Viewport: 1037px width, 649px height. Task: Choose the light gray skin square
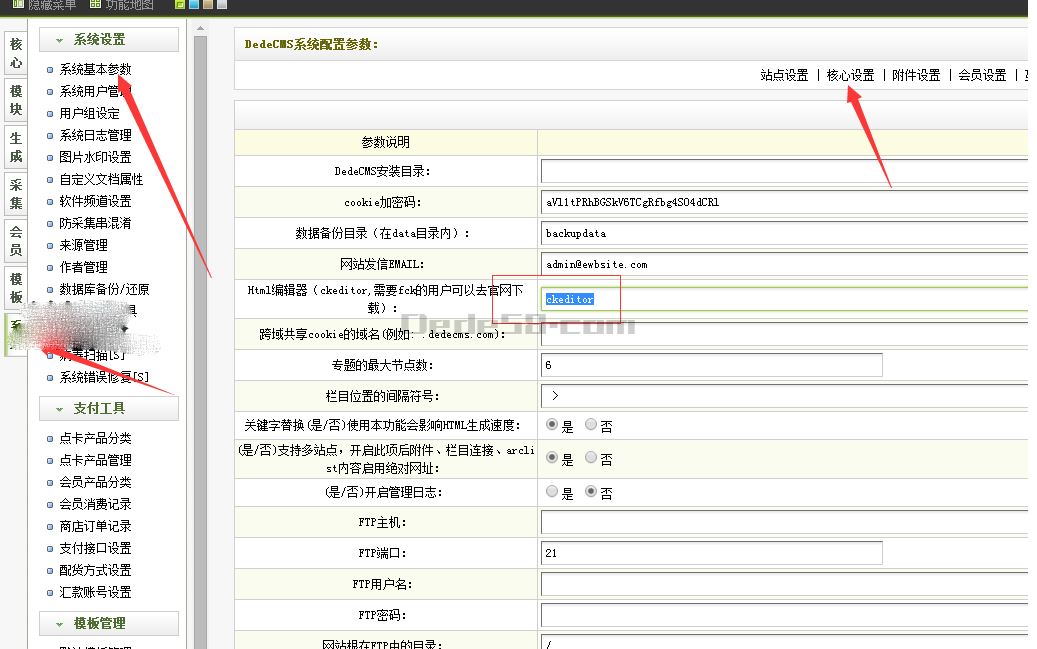click(221, 4)
